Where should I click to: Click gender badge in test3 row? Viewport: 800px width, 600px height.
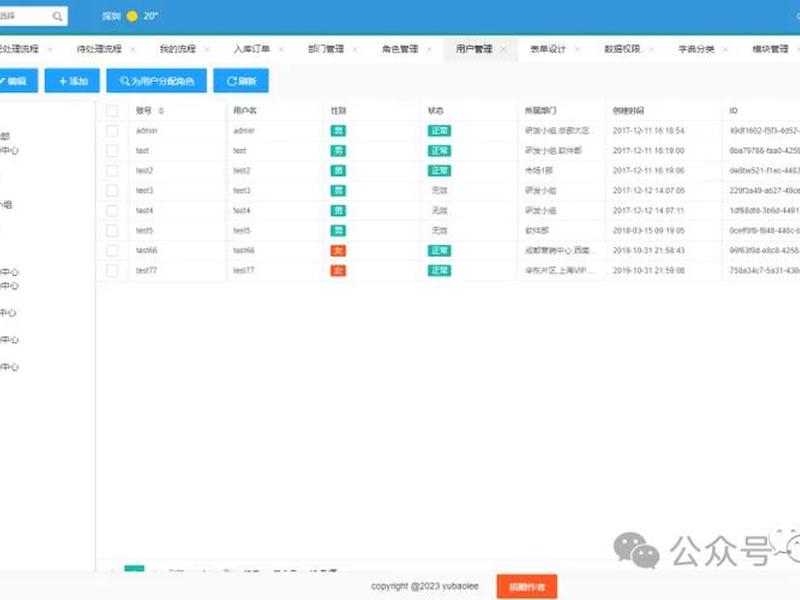tap(338, 190)
